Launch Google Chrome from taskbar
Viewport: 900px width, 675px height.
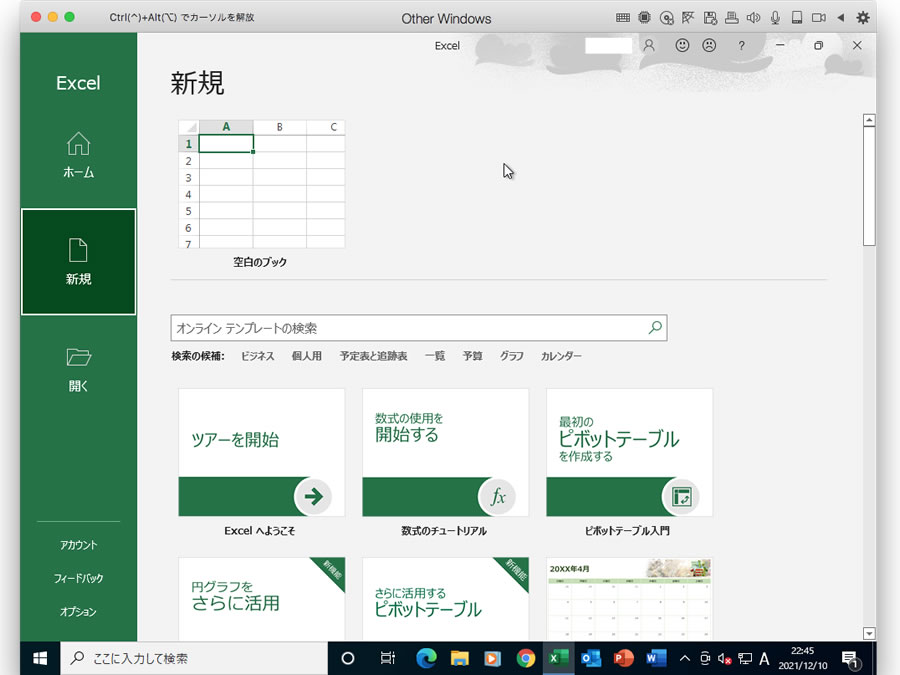(525, 658)
